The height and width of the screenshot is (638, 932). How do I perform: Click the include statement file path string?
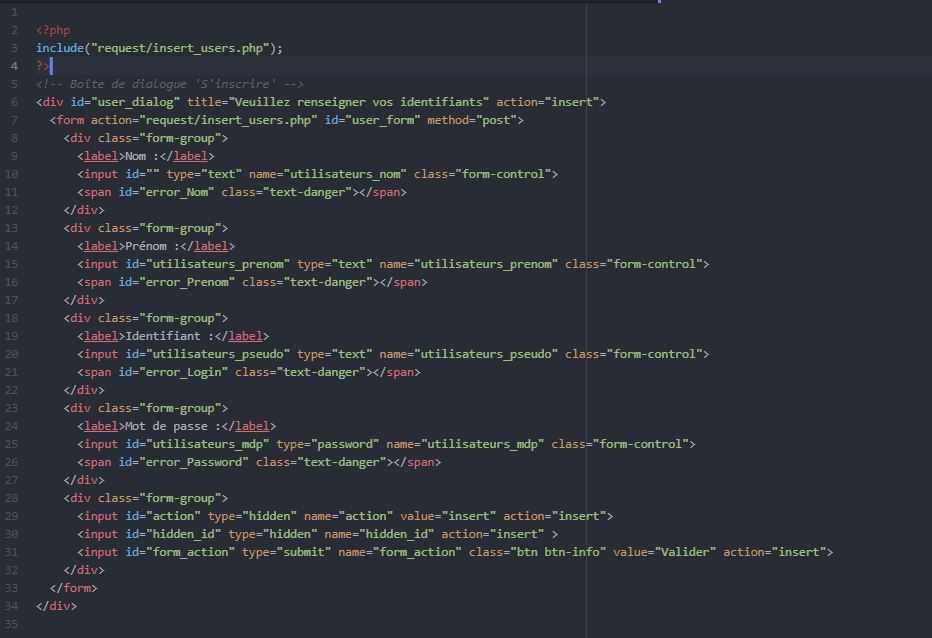click(183, 48)
